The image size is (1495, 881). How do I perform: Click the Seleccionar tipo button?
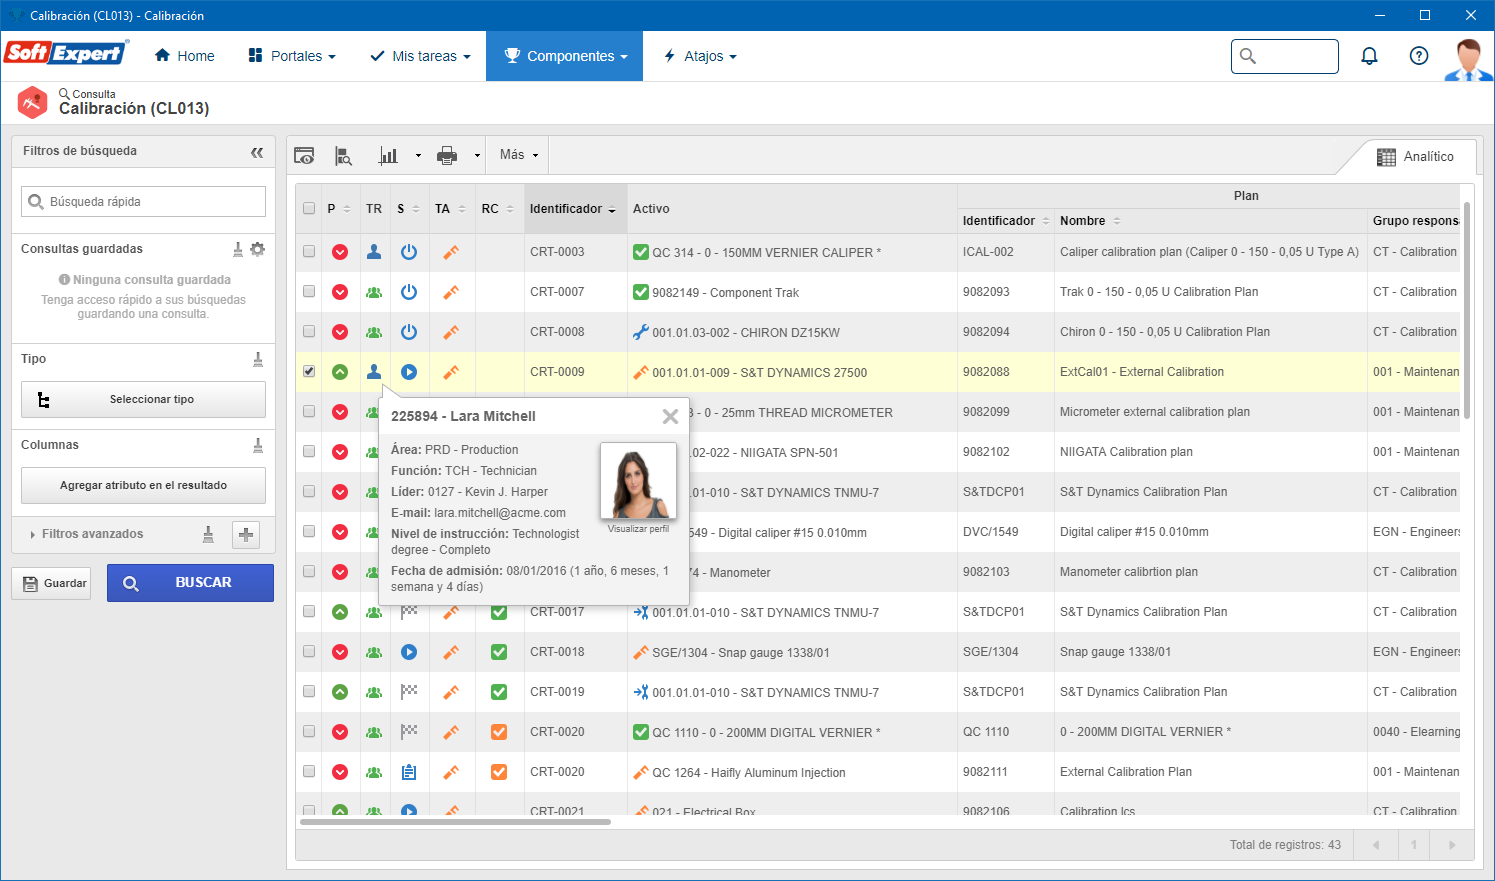tap(143, 399)
